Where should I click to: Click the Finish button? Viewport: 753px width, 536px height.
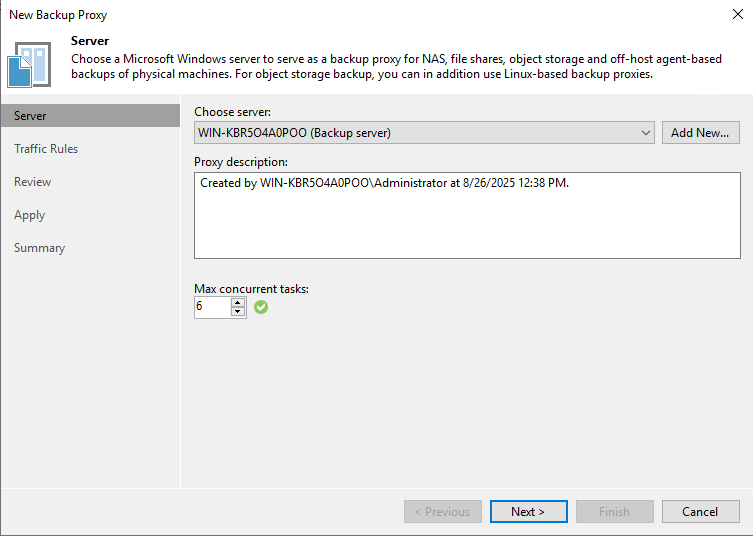click(614, 512)
